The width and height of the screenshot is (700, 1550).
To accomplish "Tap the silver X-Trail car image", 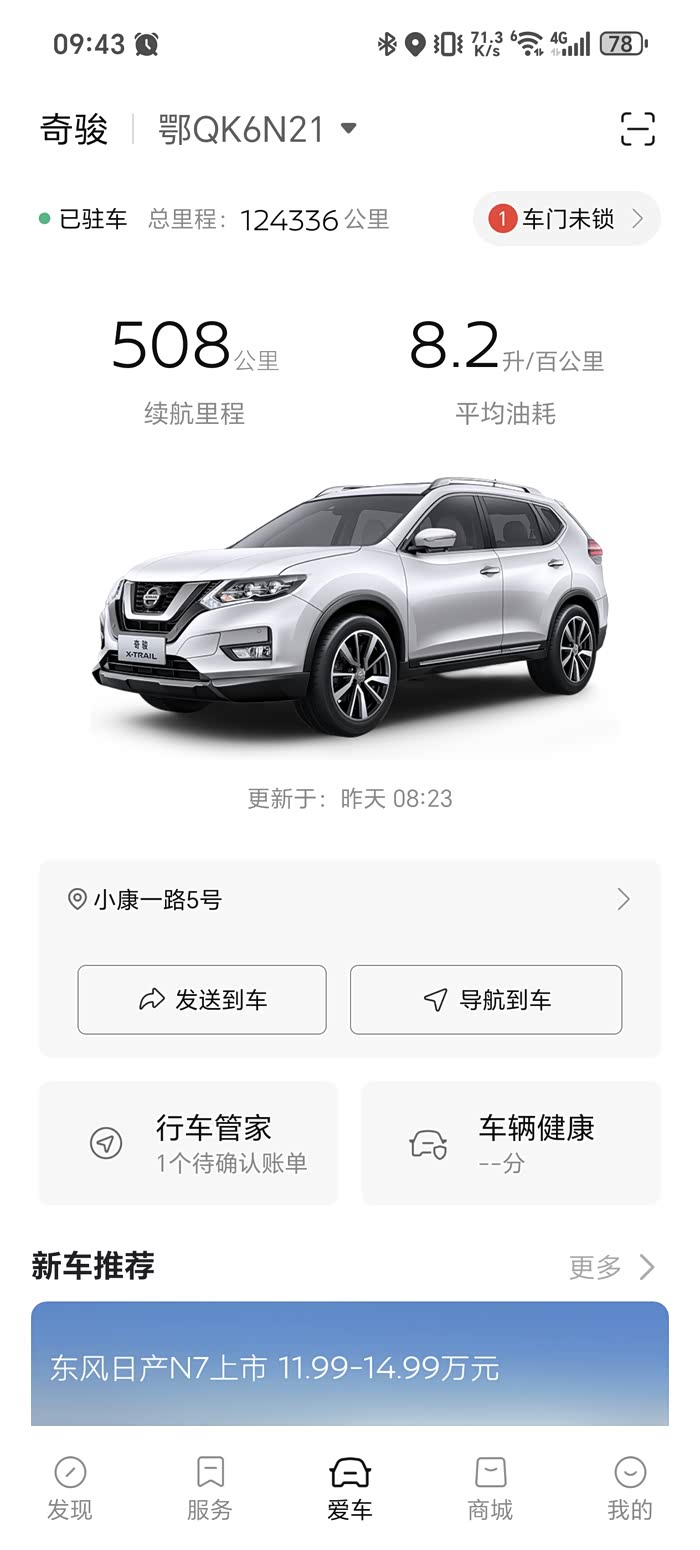I will click(350, 605).
